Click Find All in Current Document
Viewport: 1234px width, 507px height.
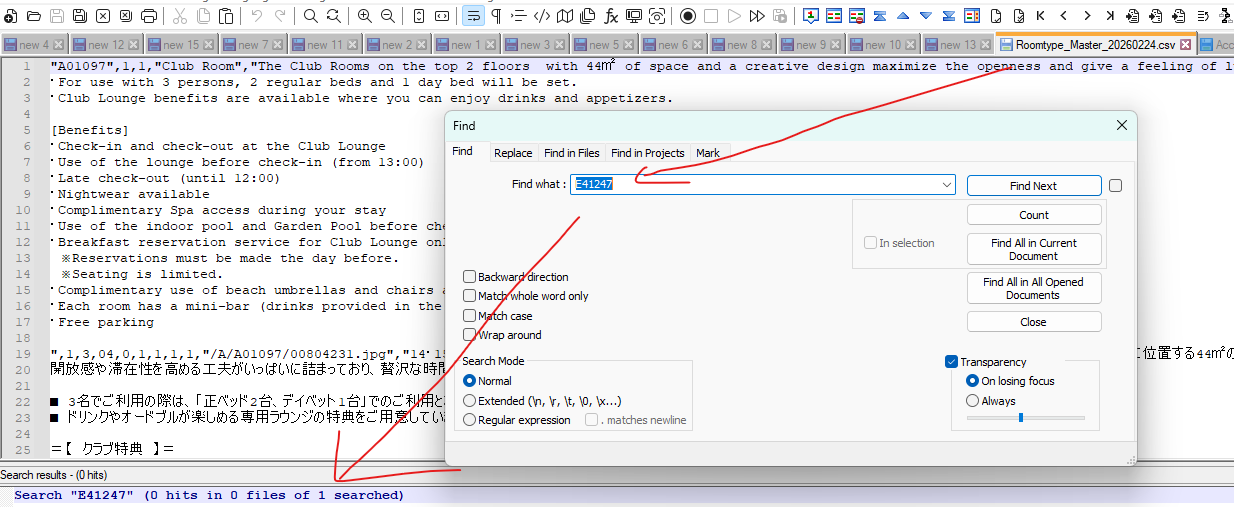tap(1034, 249)
